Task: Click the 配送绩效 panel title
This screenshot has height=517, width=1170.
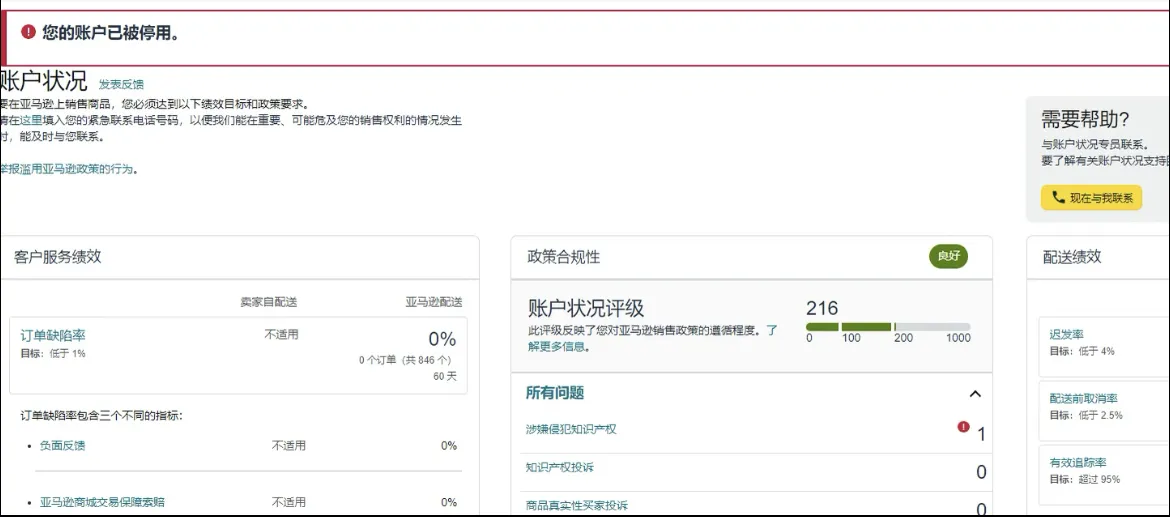Action: pos(1072,257)
